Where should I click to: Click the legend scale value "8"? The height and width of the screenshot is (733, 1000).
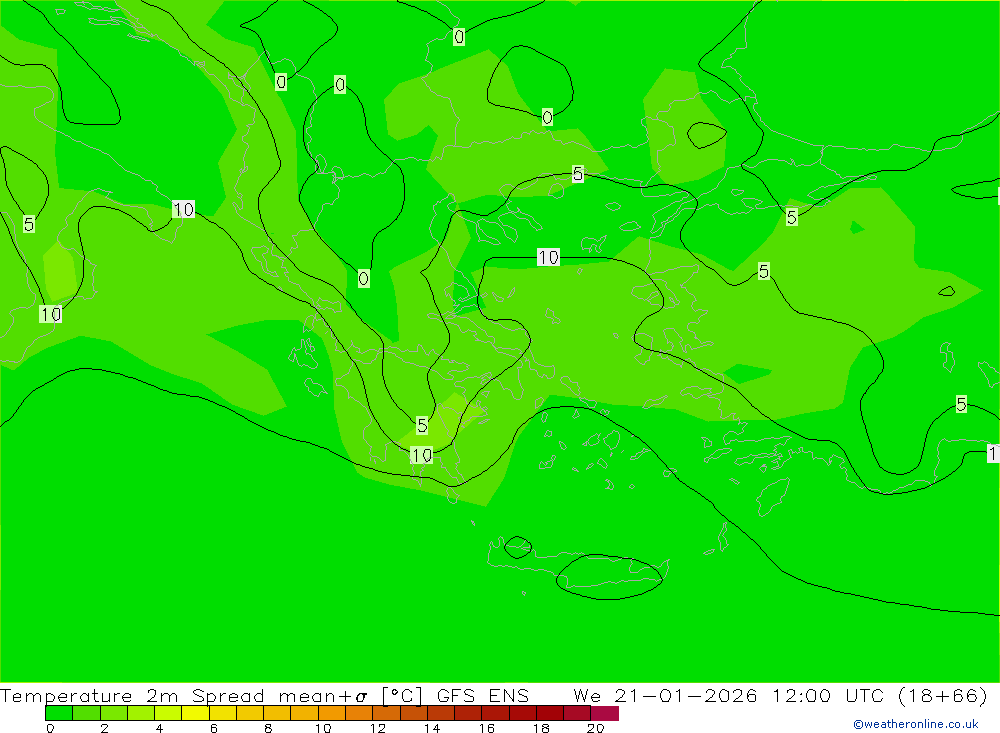coord(268,728)
